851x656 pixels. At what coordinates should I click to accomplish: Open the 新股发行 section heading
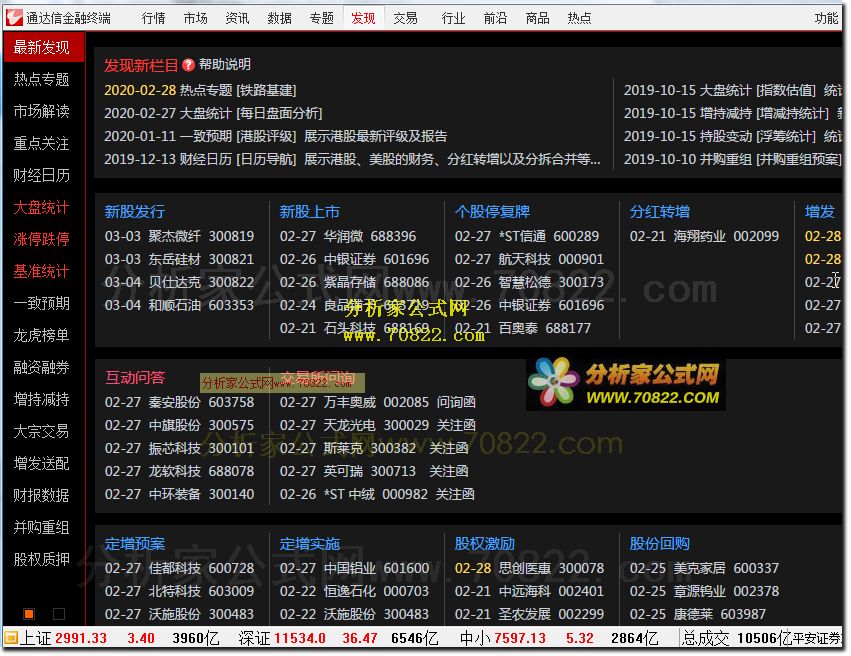point(135,212)
